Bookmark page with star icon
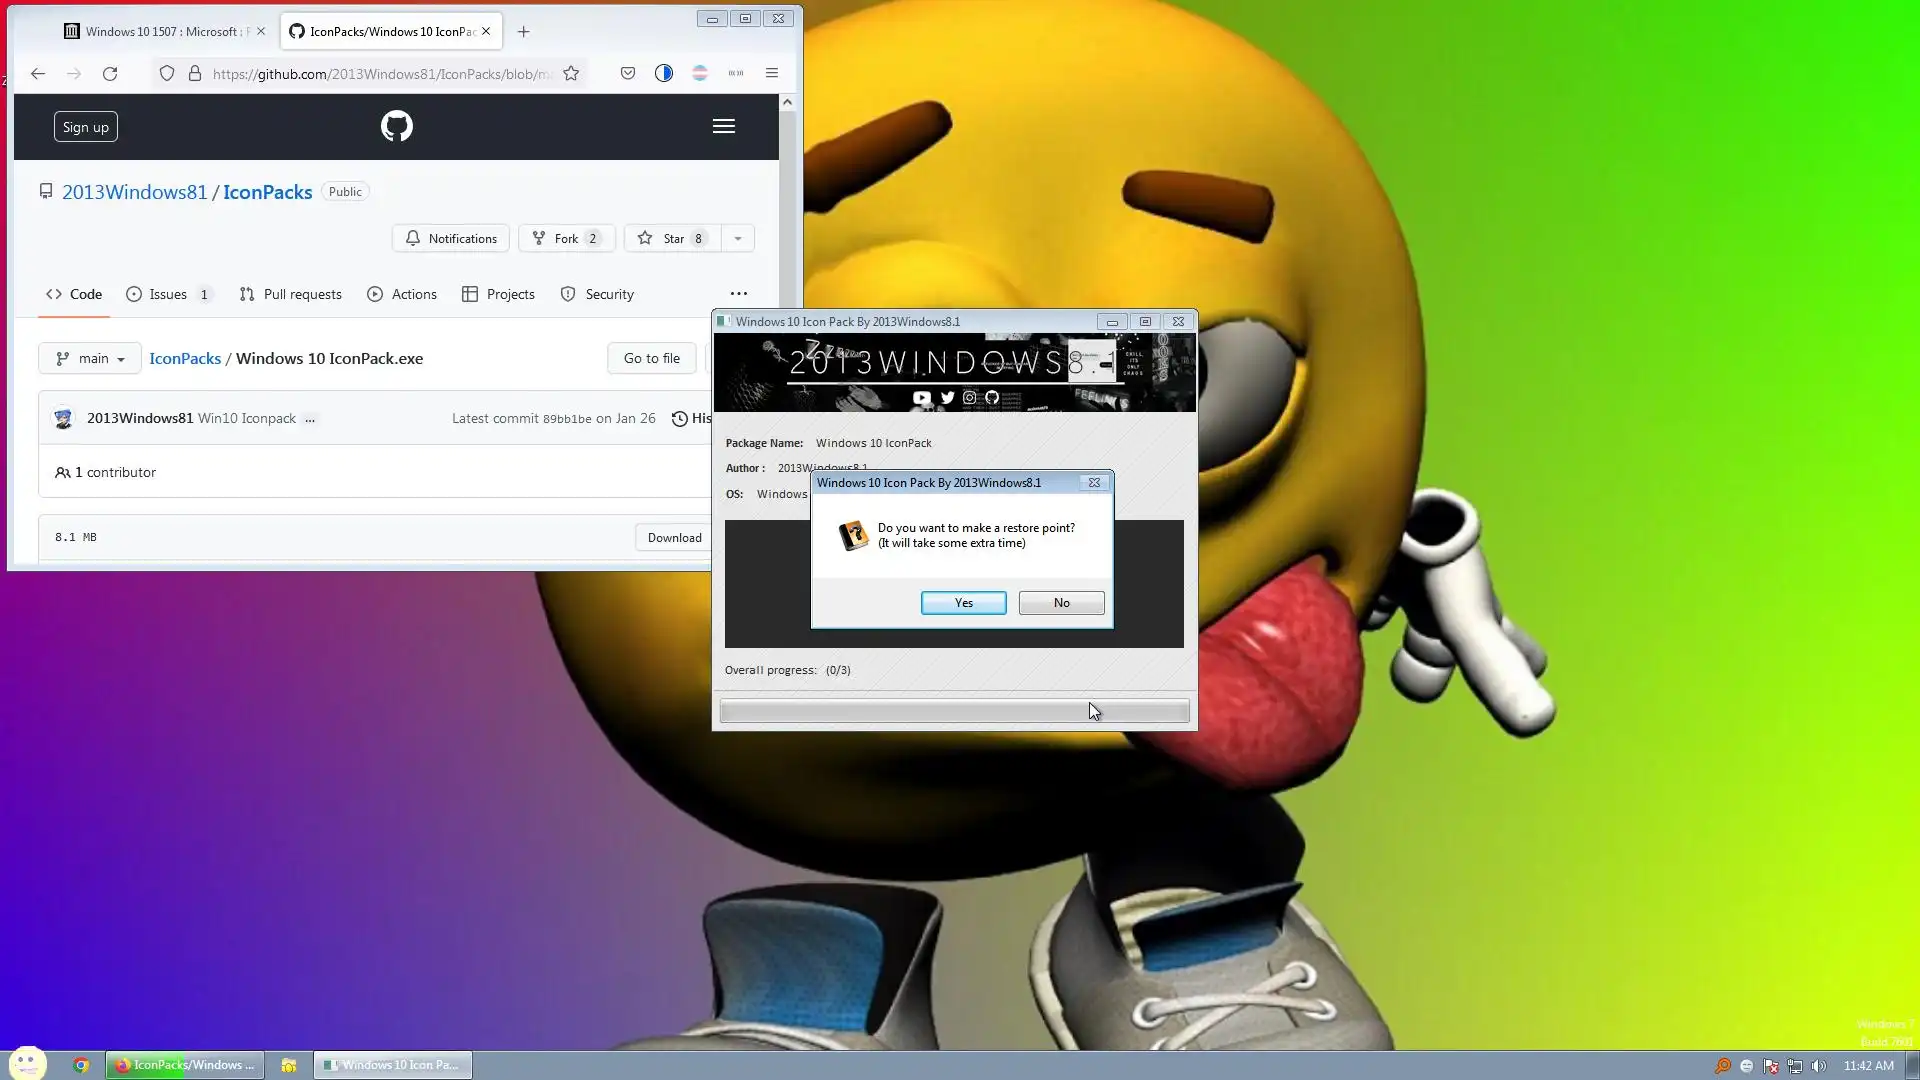 click(x=571, y=73)
